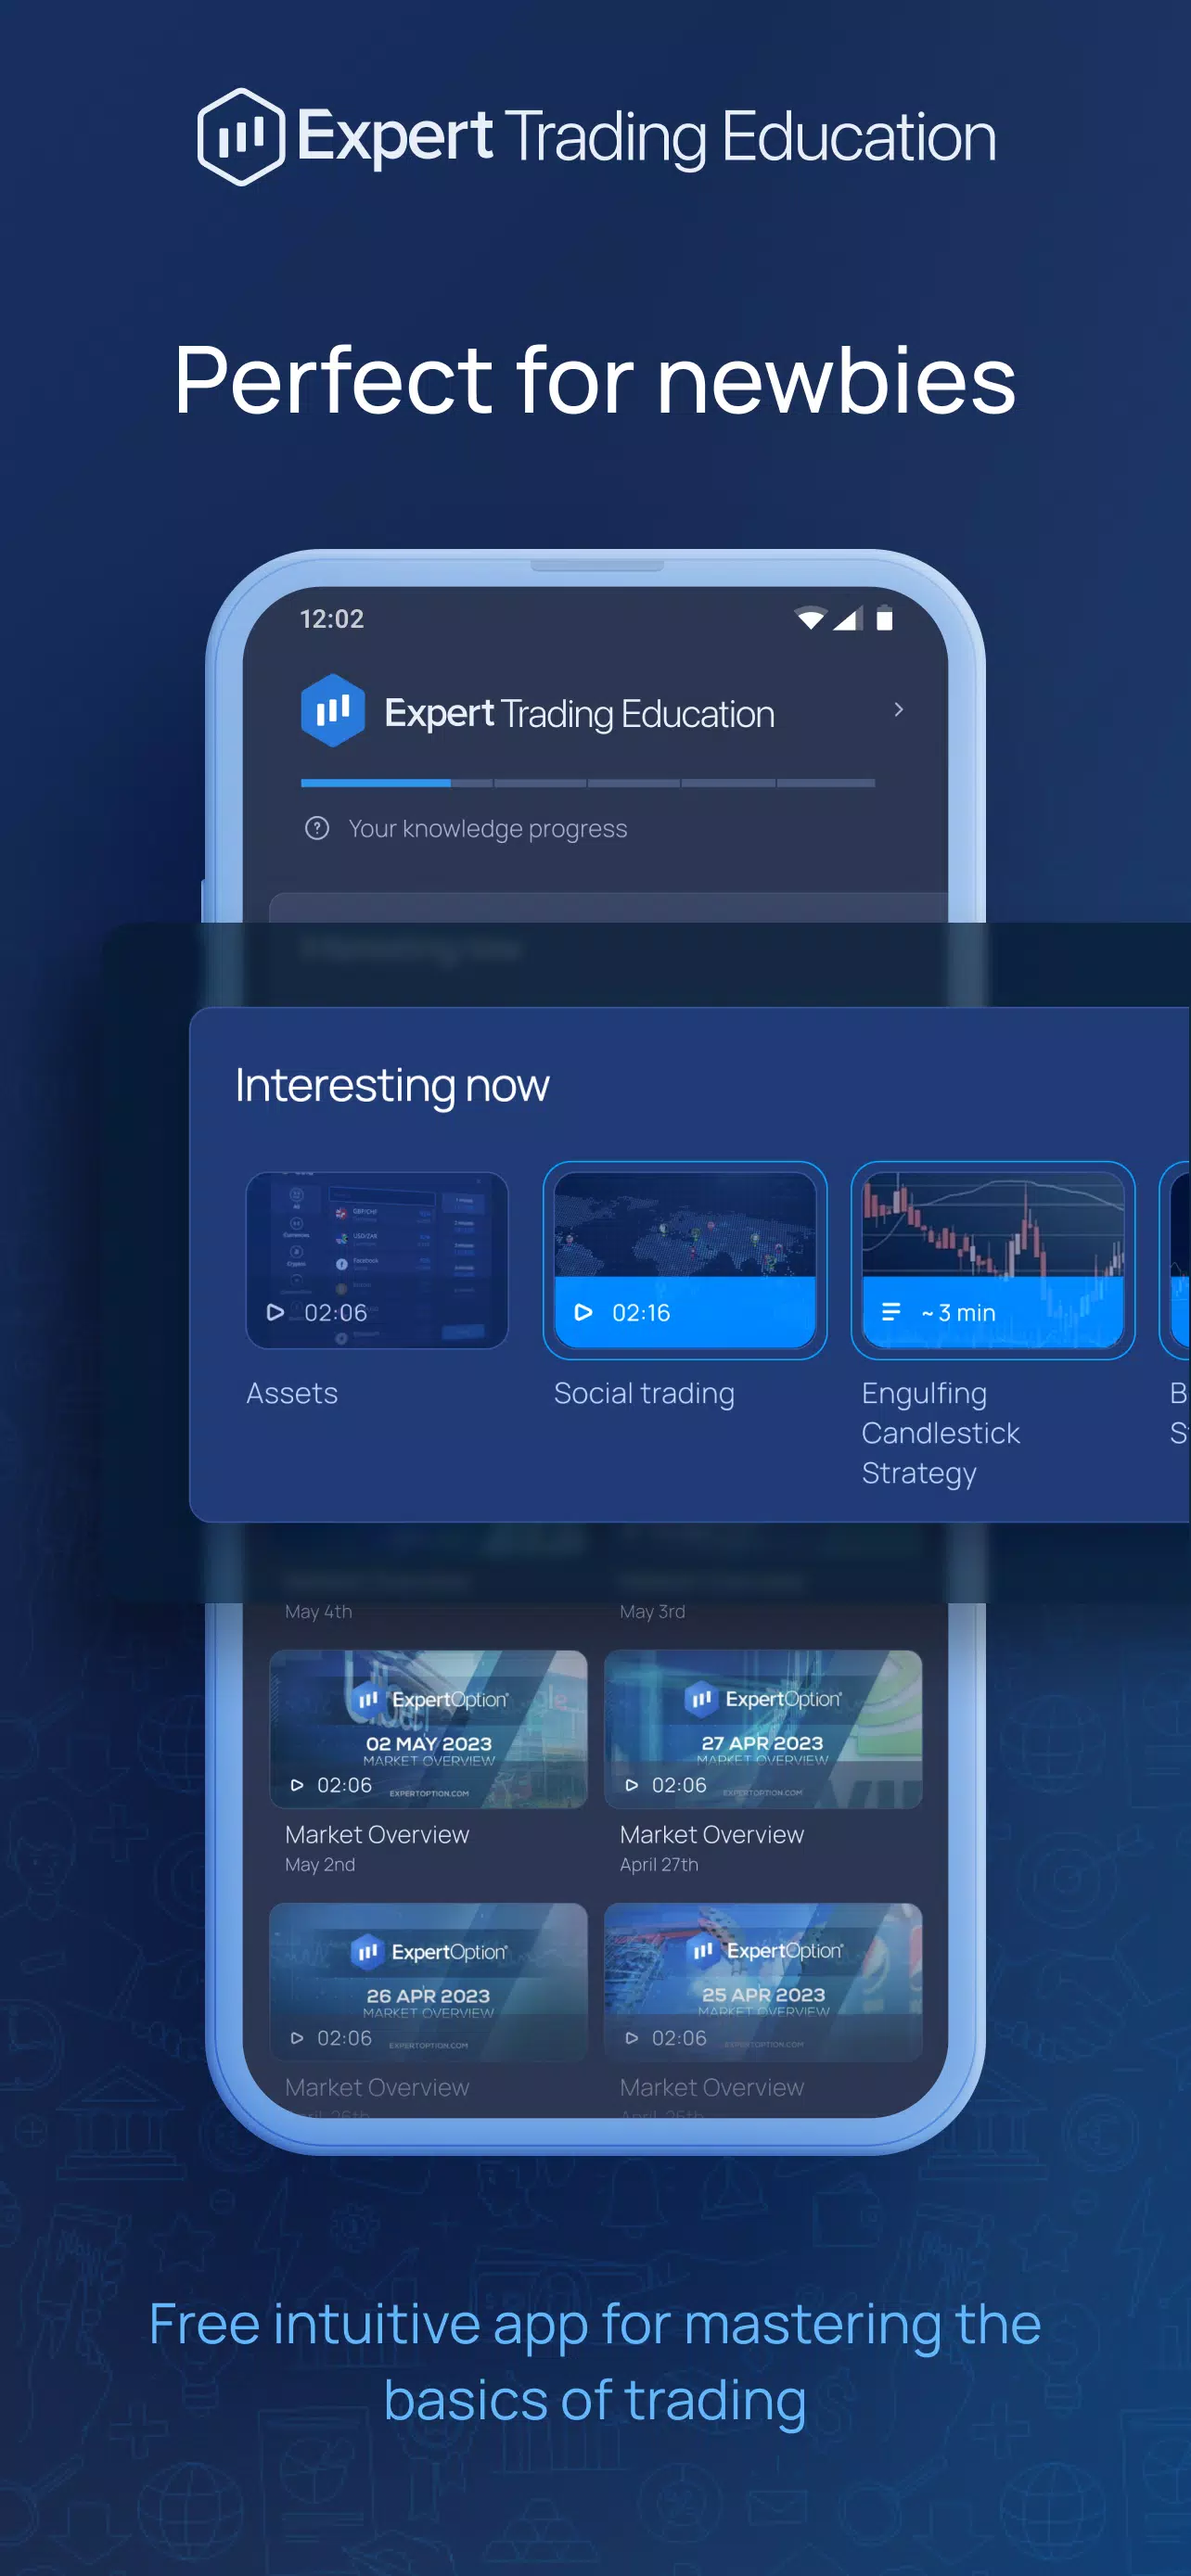Tap play icon on 02 MAY 2023 video

pos(296,1785)
